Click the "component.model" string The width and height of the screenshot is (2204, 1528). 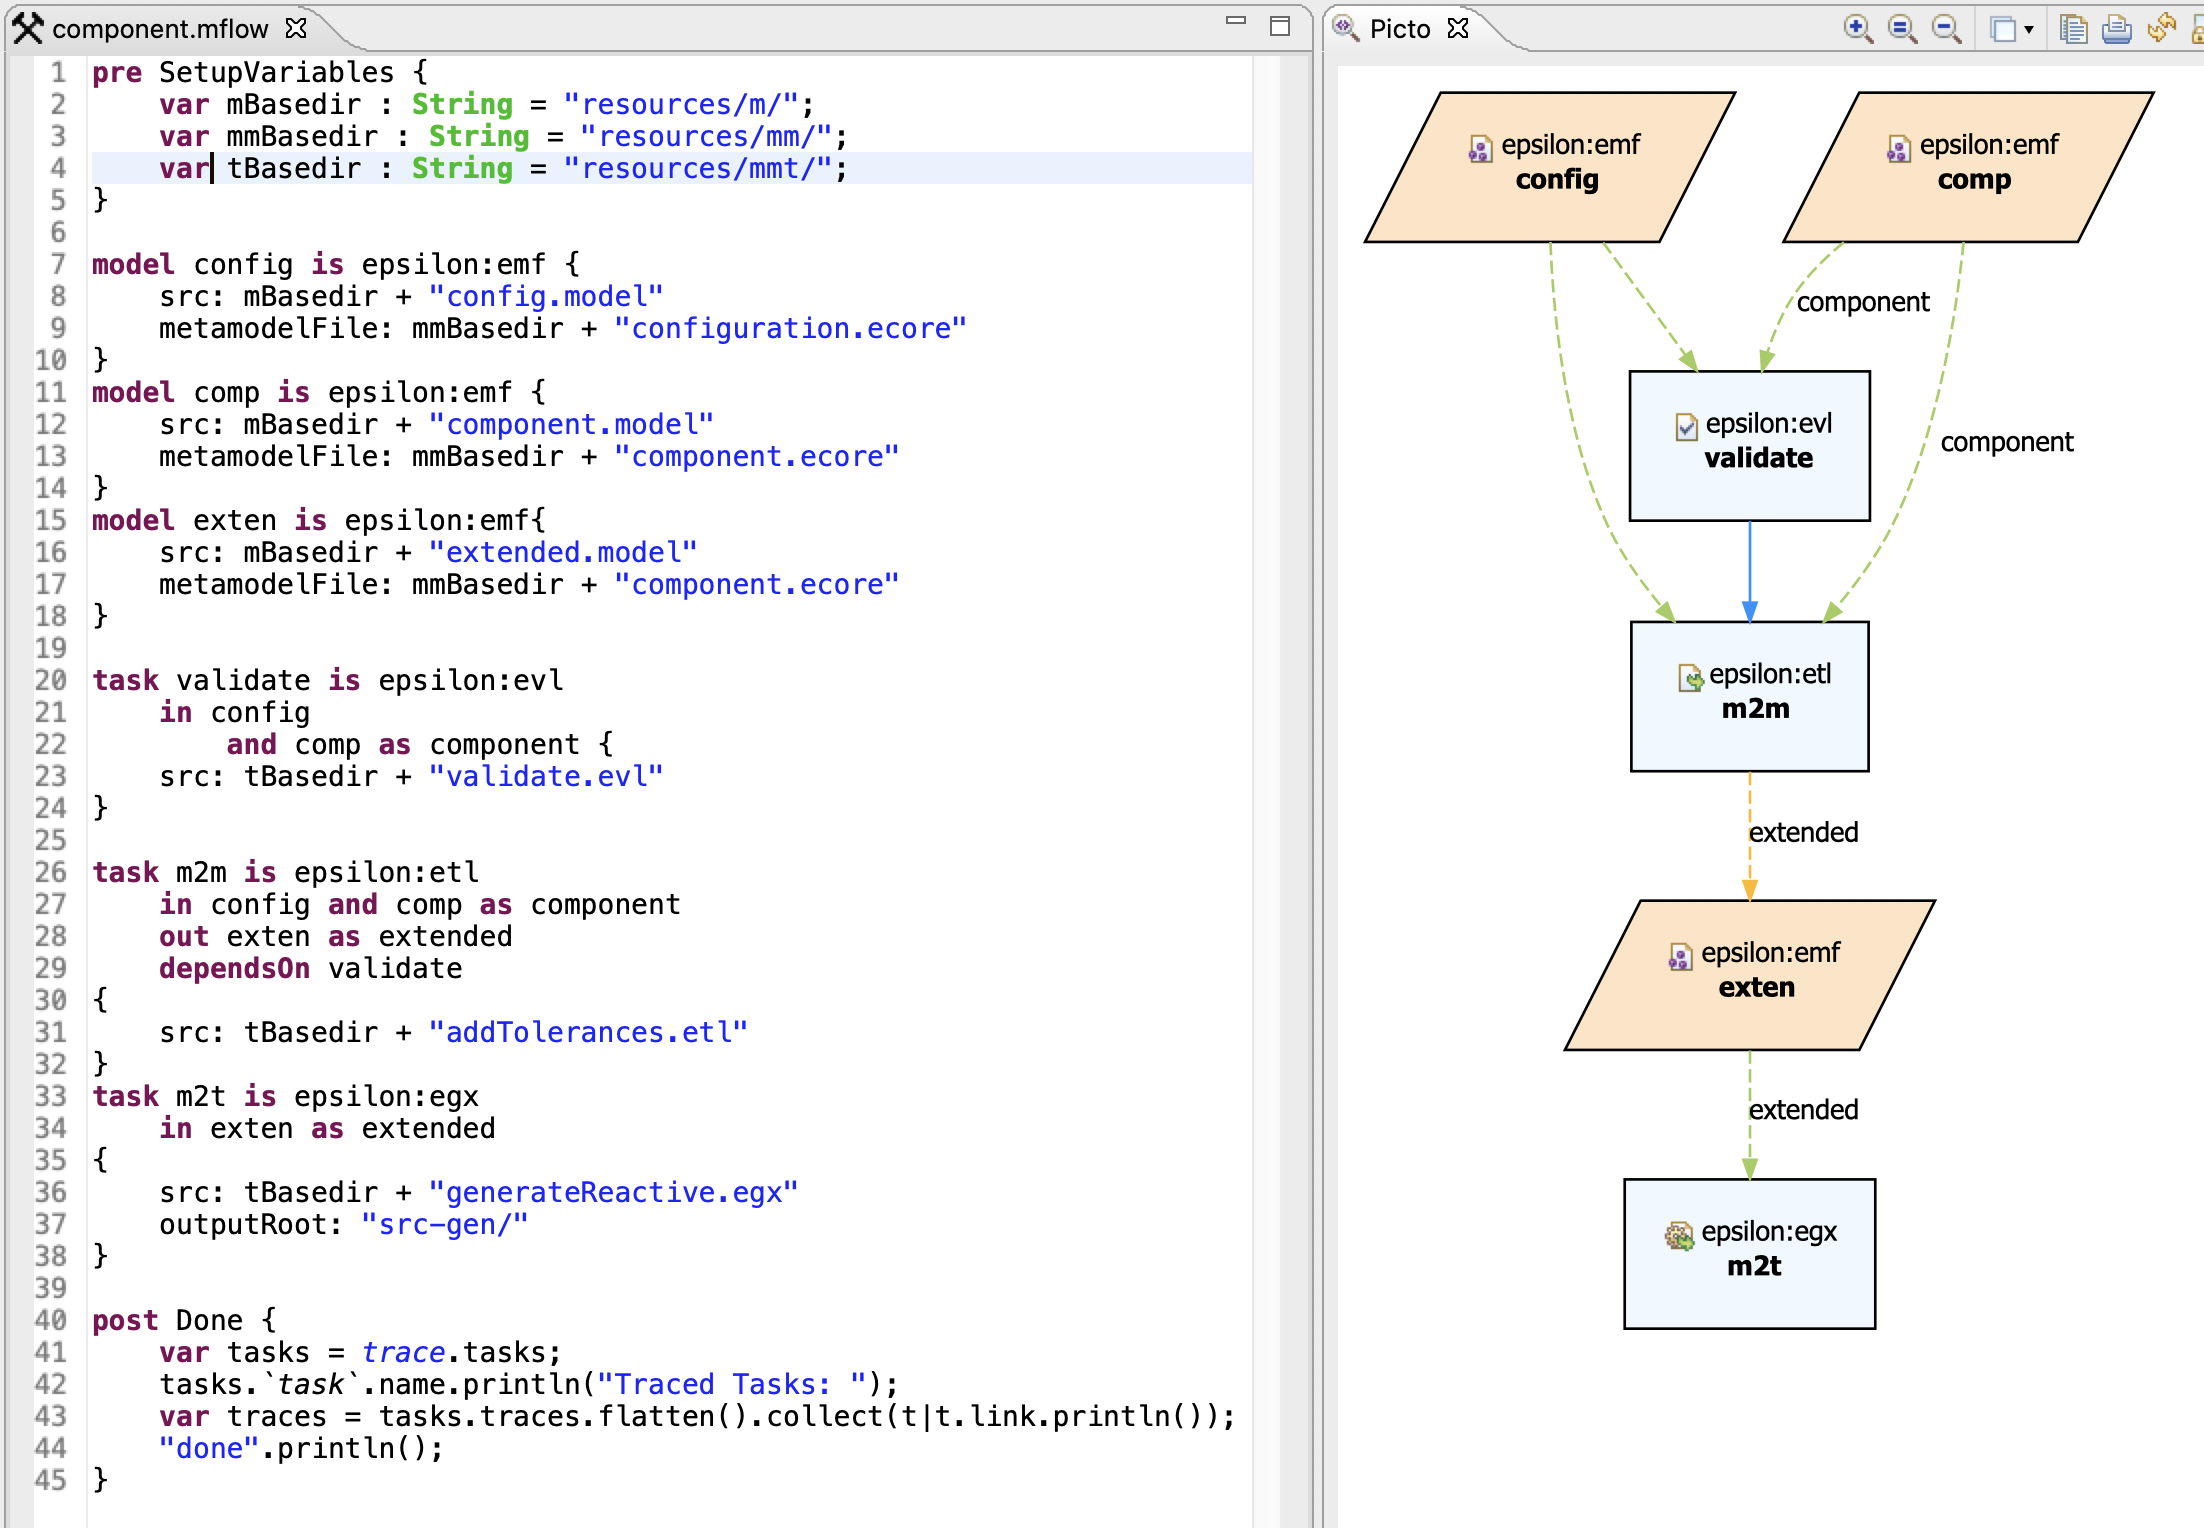click(571, 424)
